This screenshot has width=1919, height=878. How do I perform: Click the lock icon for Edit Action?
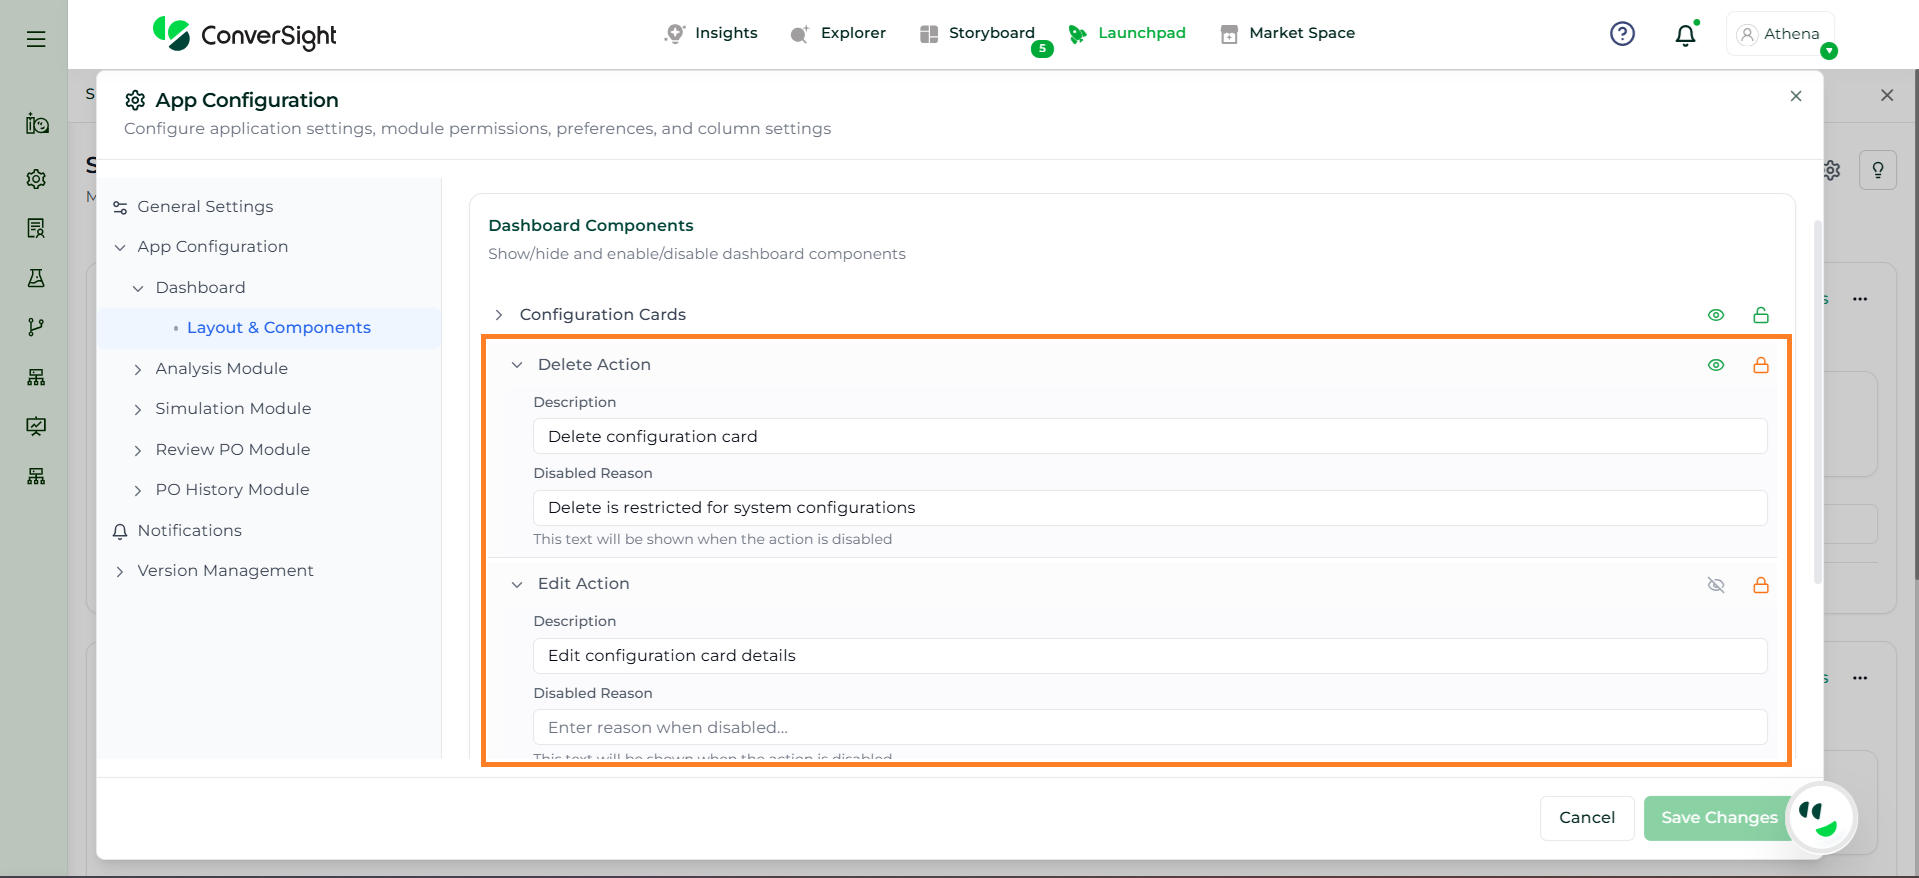pos(1761,585)
